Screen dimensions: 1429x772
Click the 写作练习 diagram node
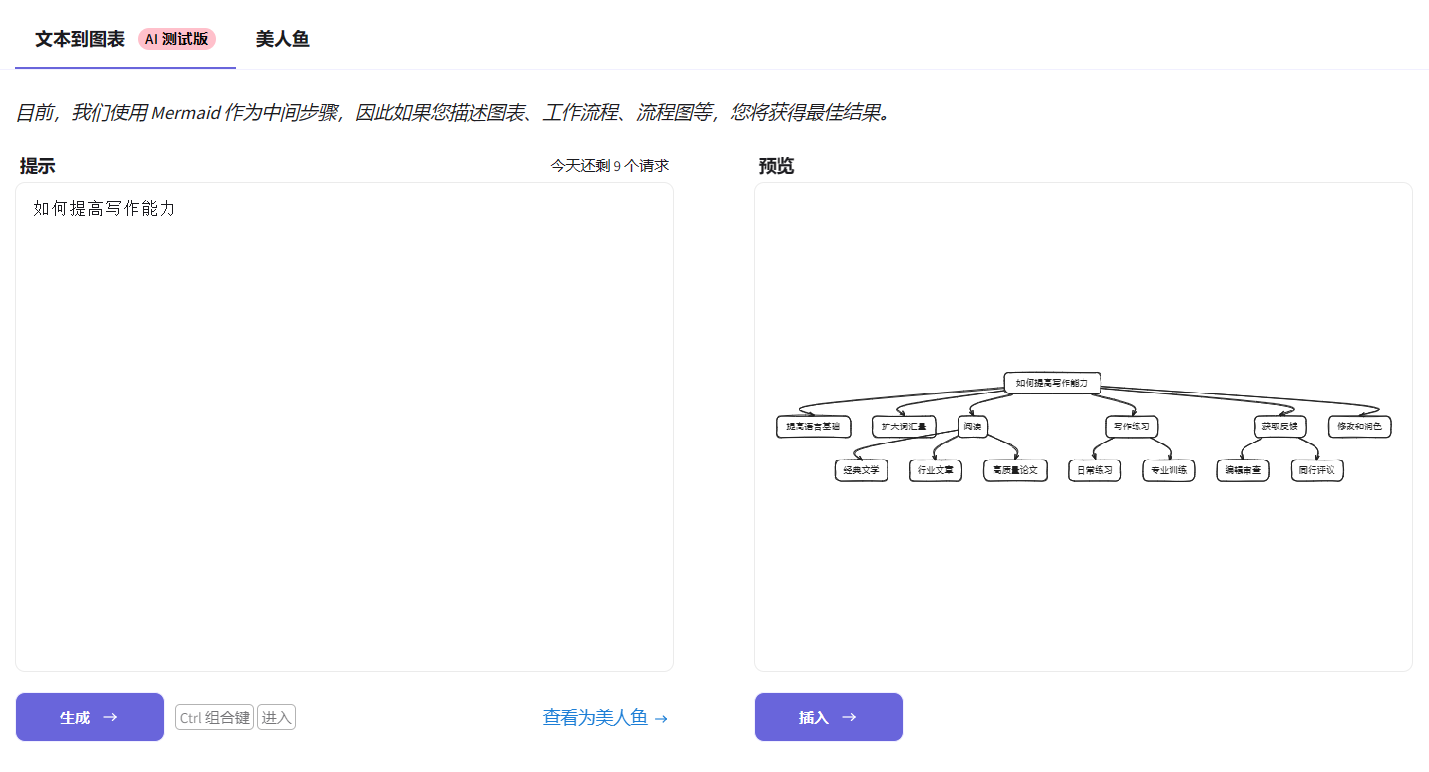pyautogui.click(x=1131, y=427)
